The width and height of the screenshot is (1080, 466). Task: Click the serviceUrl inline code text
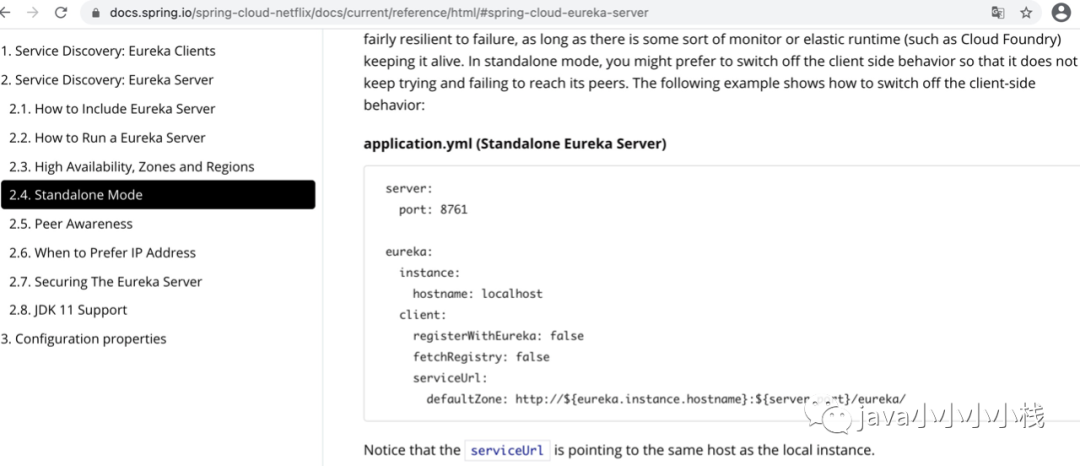pyautogui.click(x=507, y=450)
